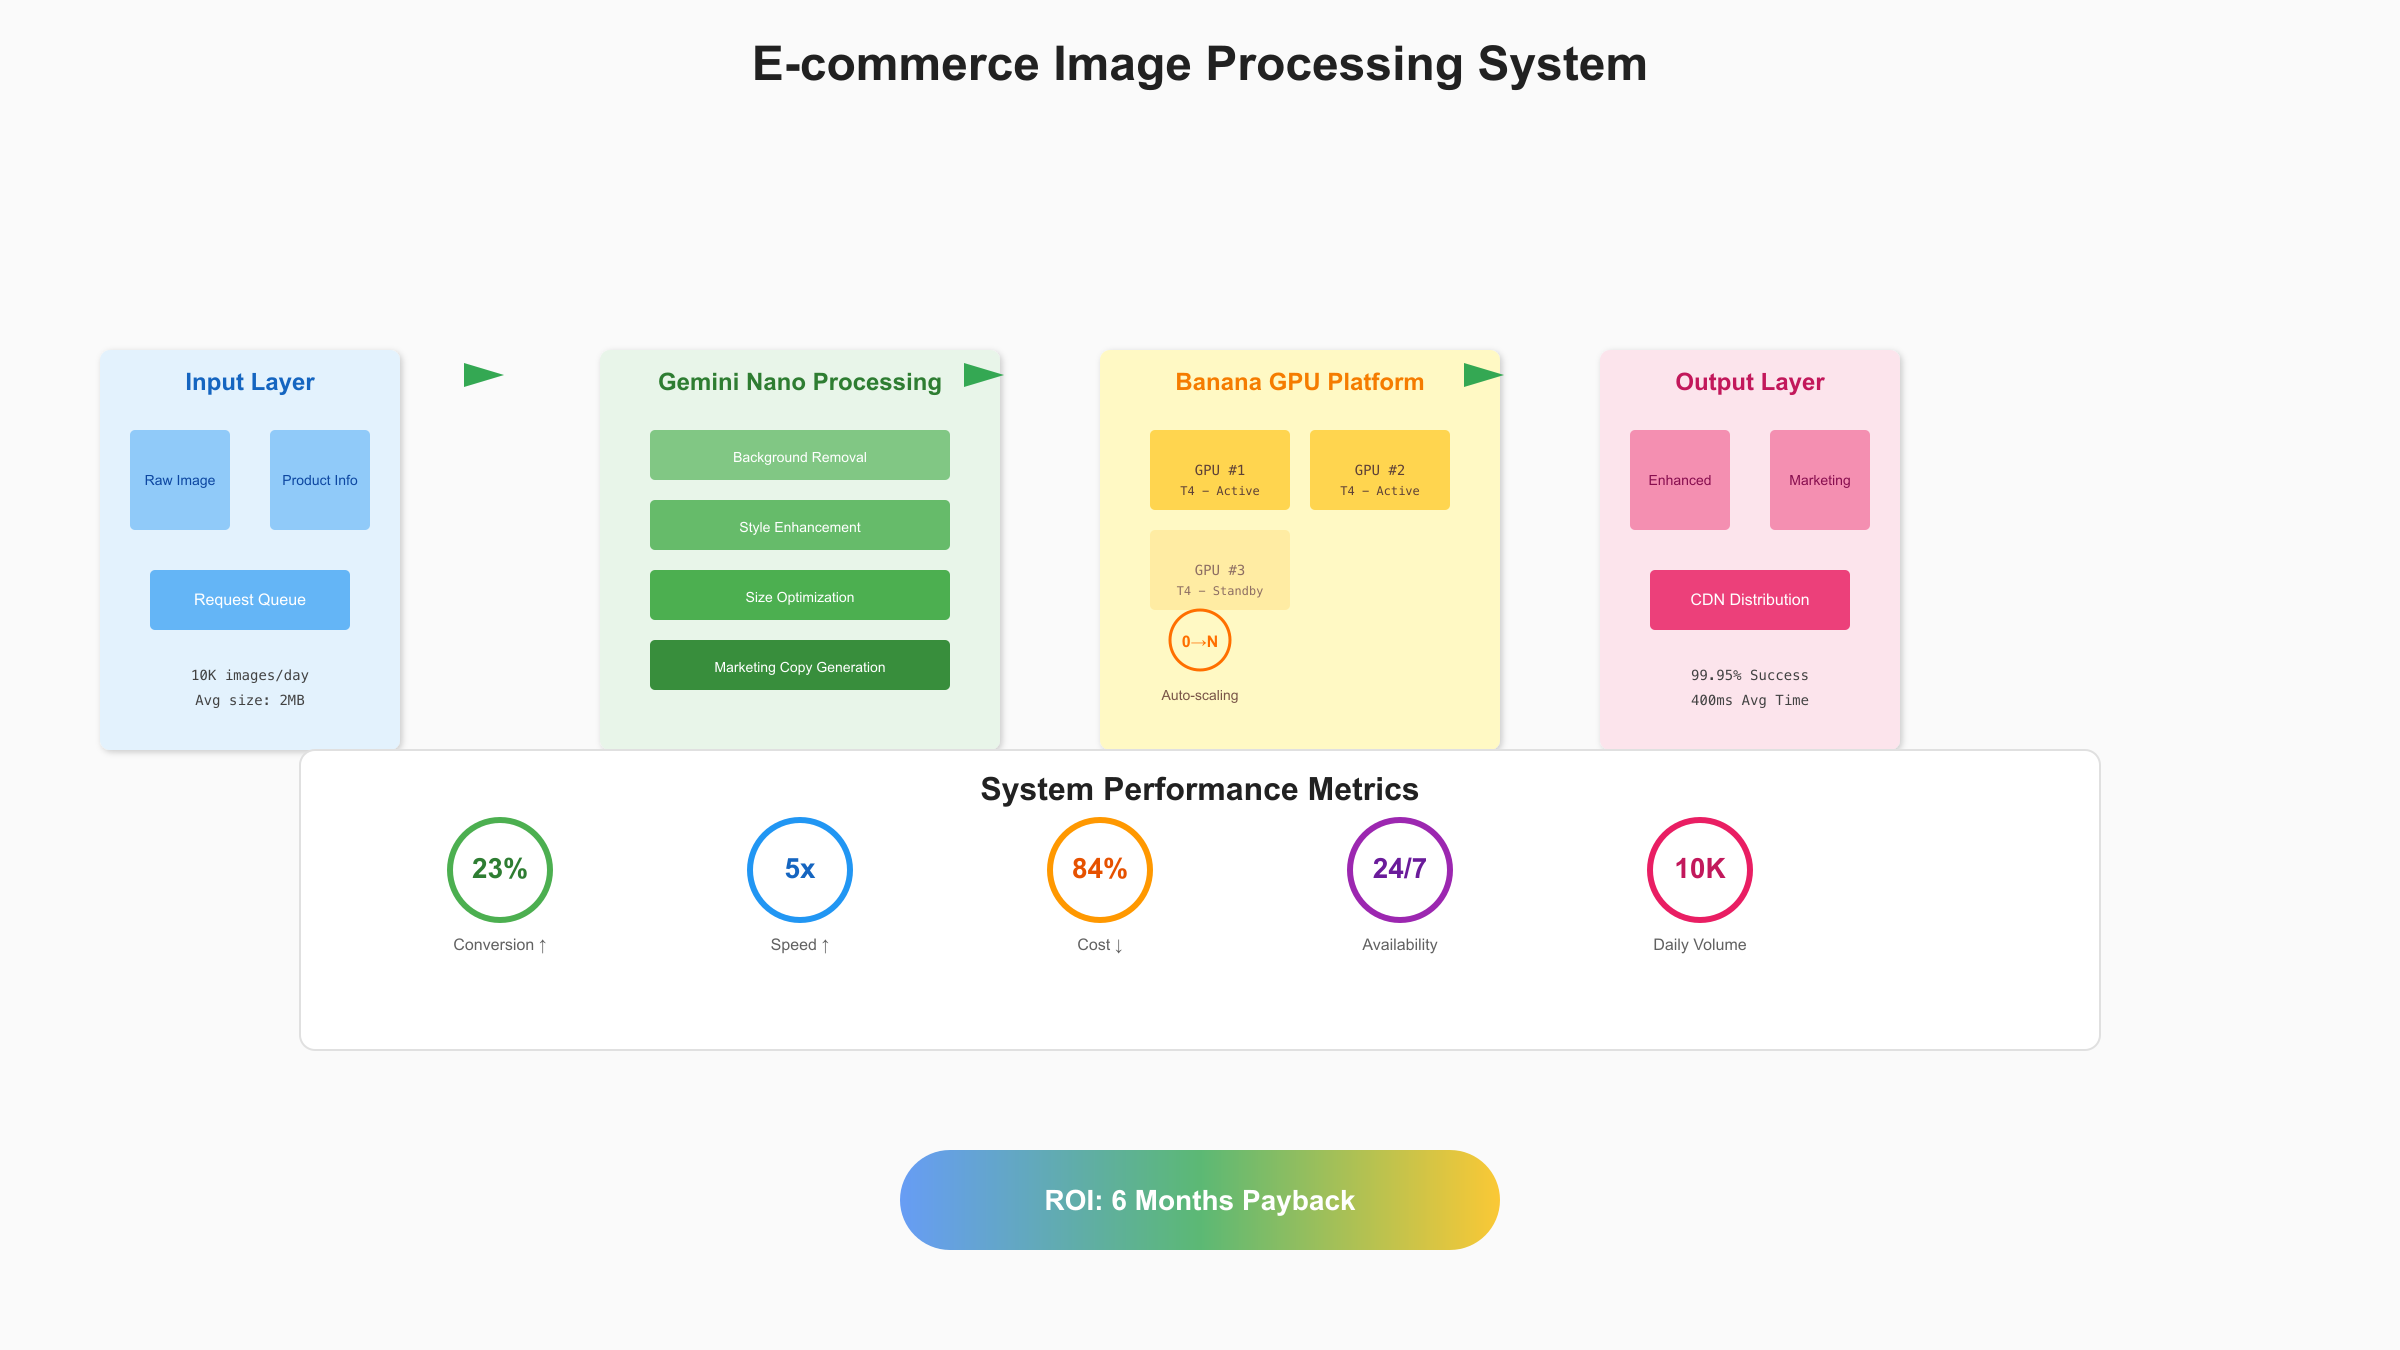Click the 23% Conversion metric circle
Image resolution: width=2400 pixels, height=1350 pixels.
click(500, 870)
